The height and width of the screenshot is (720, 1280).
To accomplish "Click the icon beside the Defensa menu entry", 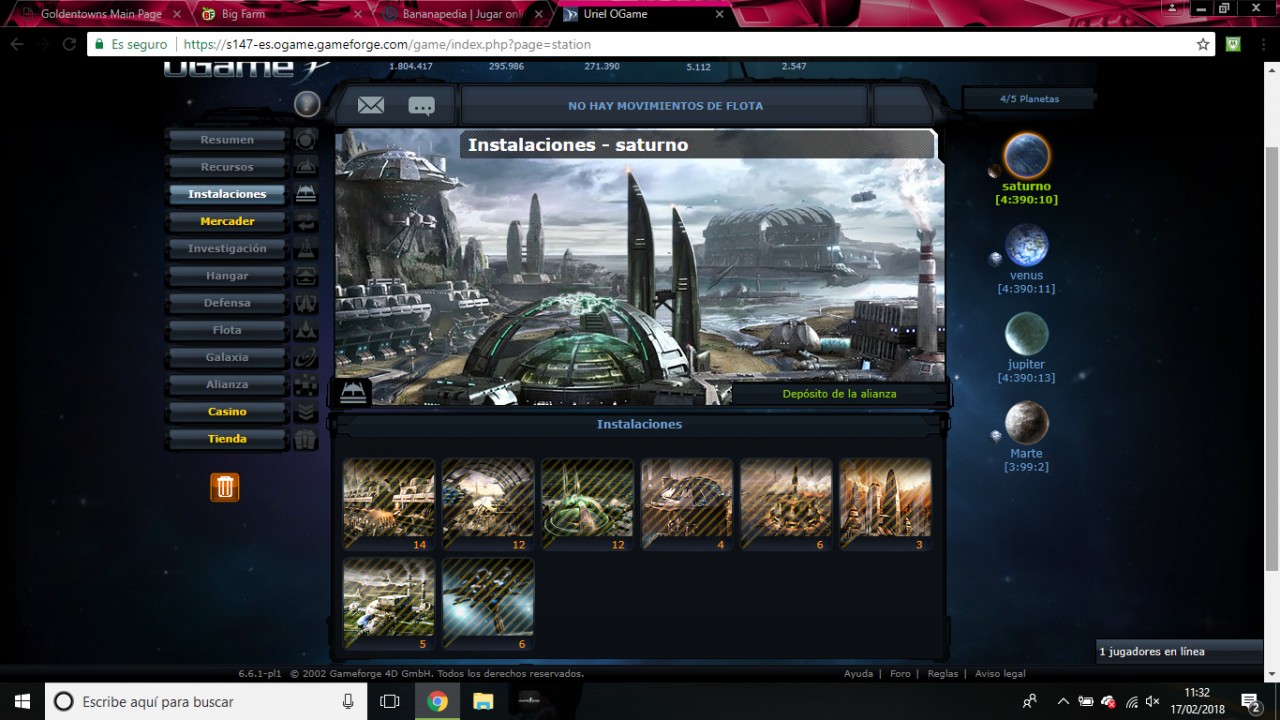I will 306,303.
